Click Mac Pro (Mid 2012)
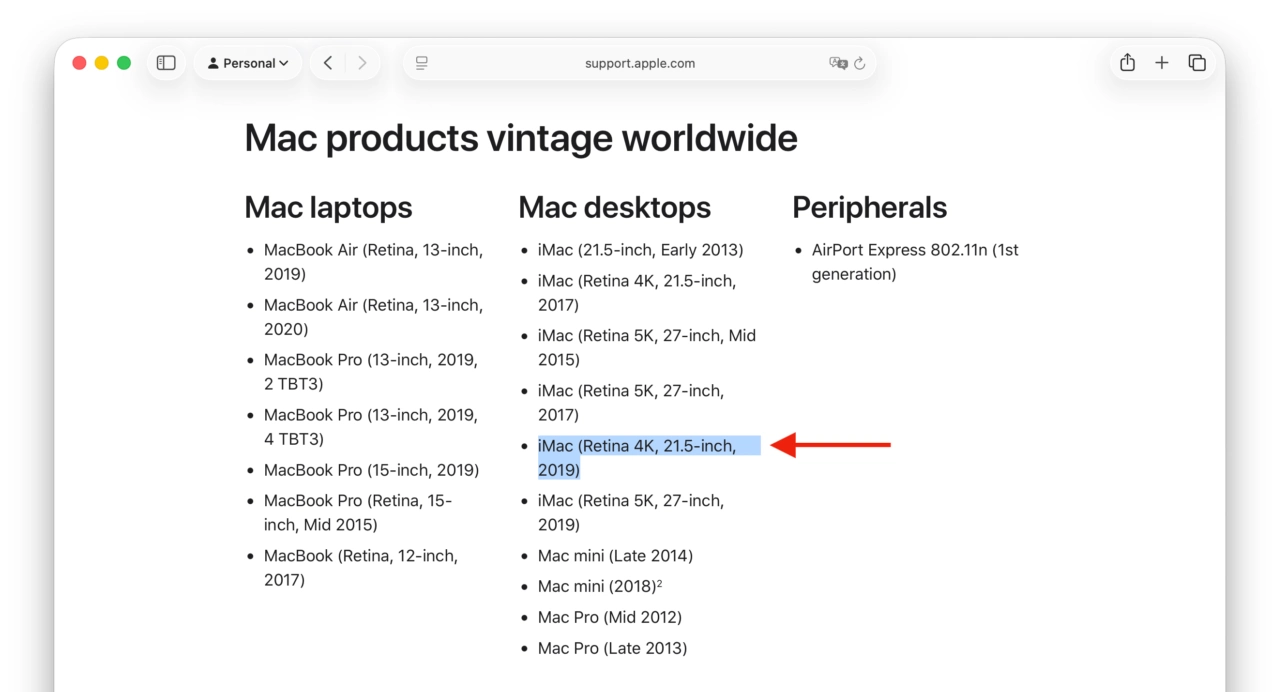 [610, 618]
